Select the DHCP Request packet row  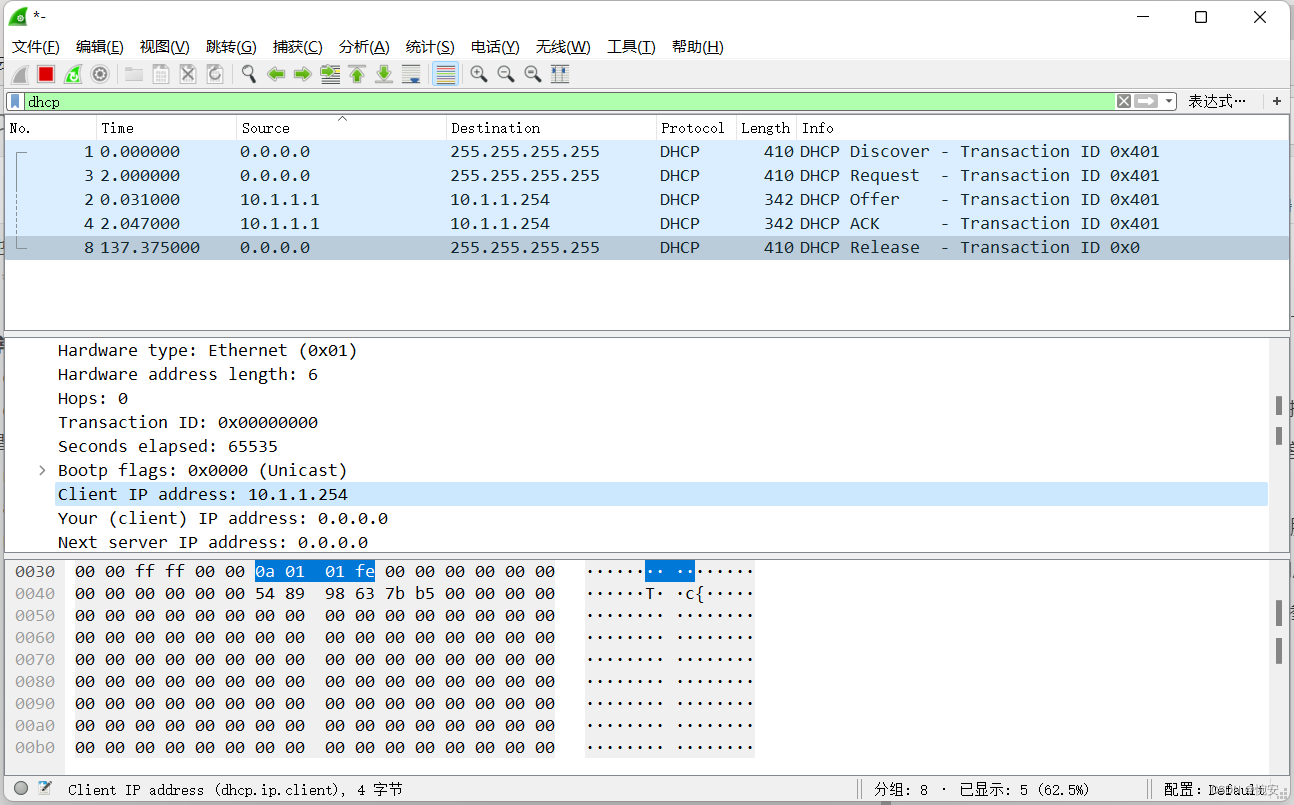(646, 176)
